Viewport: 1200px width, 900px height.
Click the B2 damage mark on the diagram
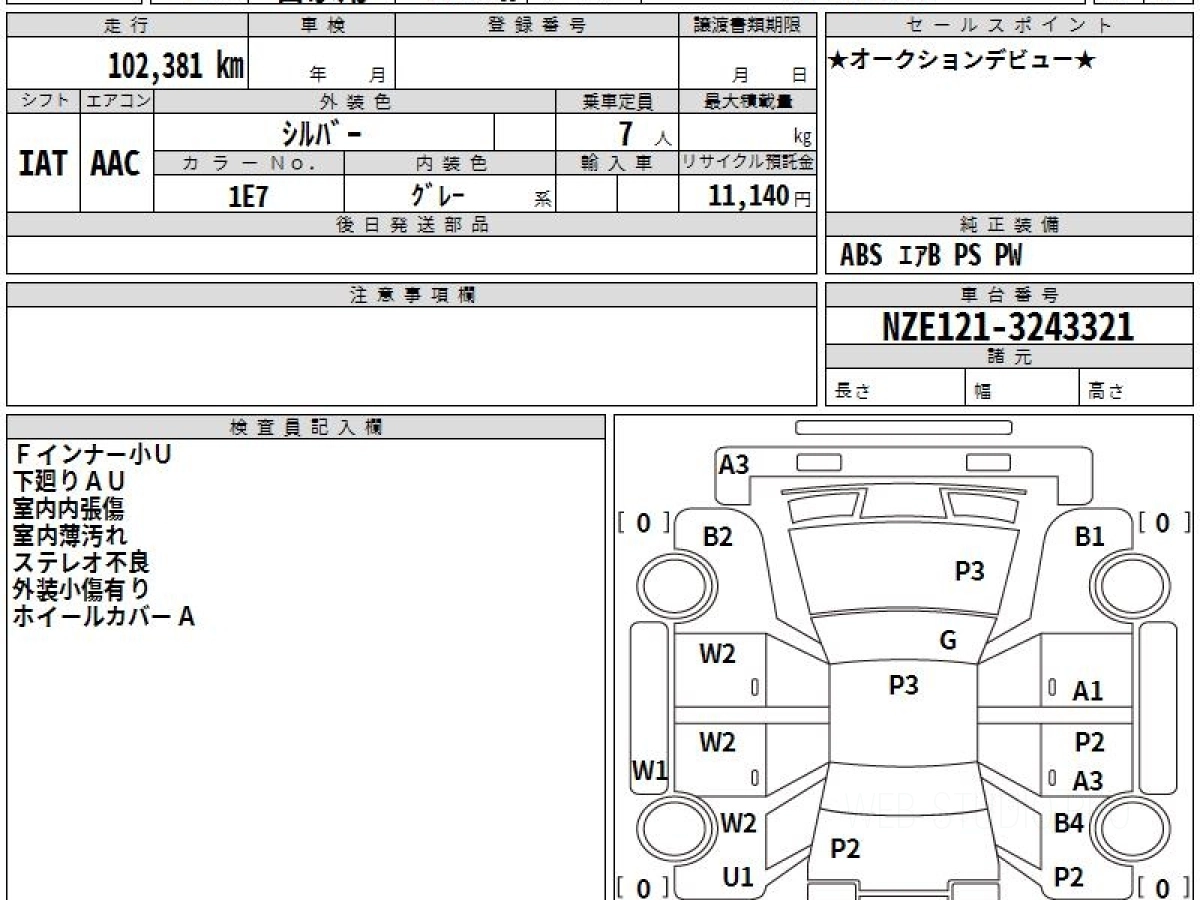(x=718, y=537)
